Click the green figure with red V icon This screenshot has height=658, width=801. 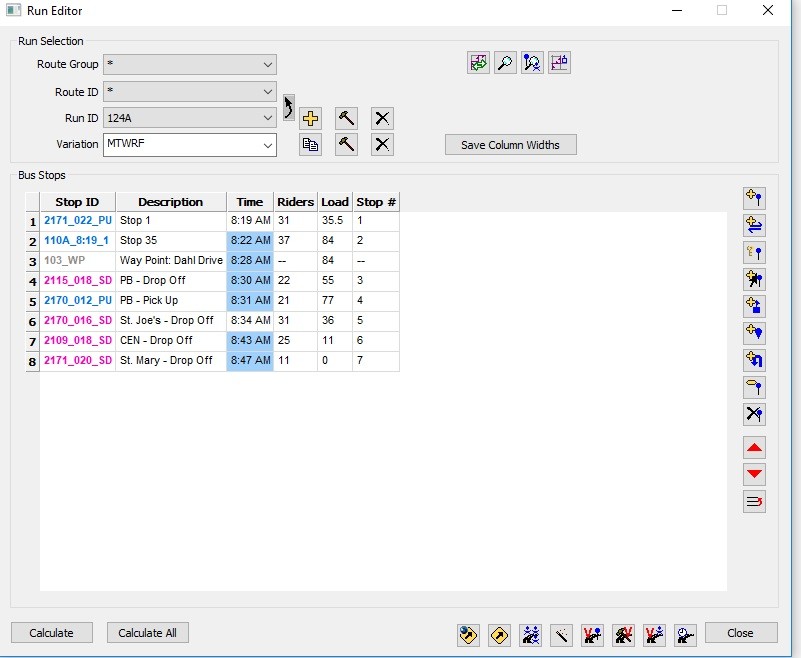[x=624, y=635]
